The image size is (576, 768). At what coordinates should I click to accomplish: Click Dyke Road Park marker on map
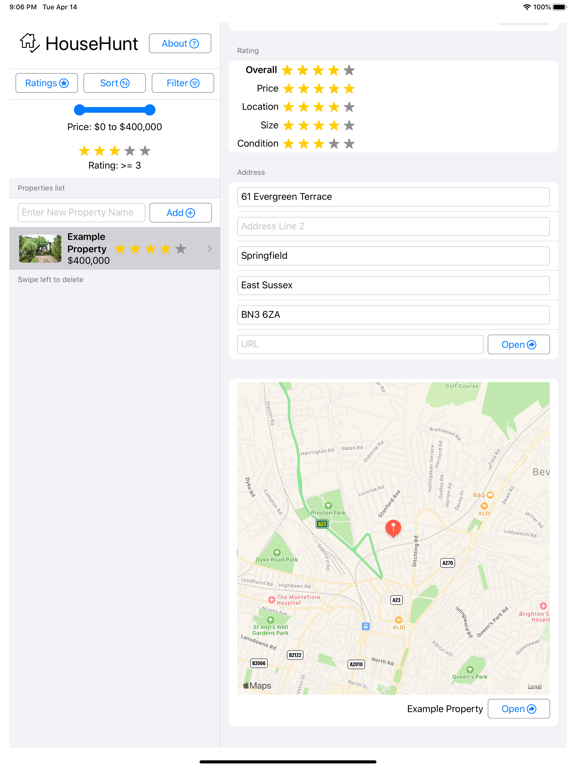pos(277,552)
